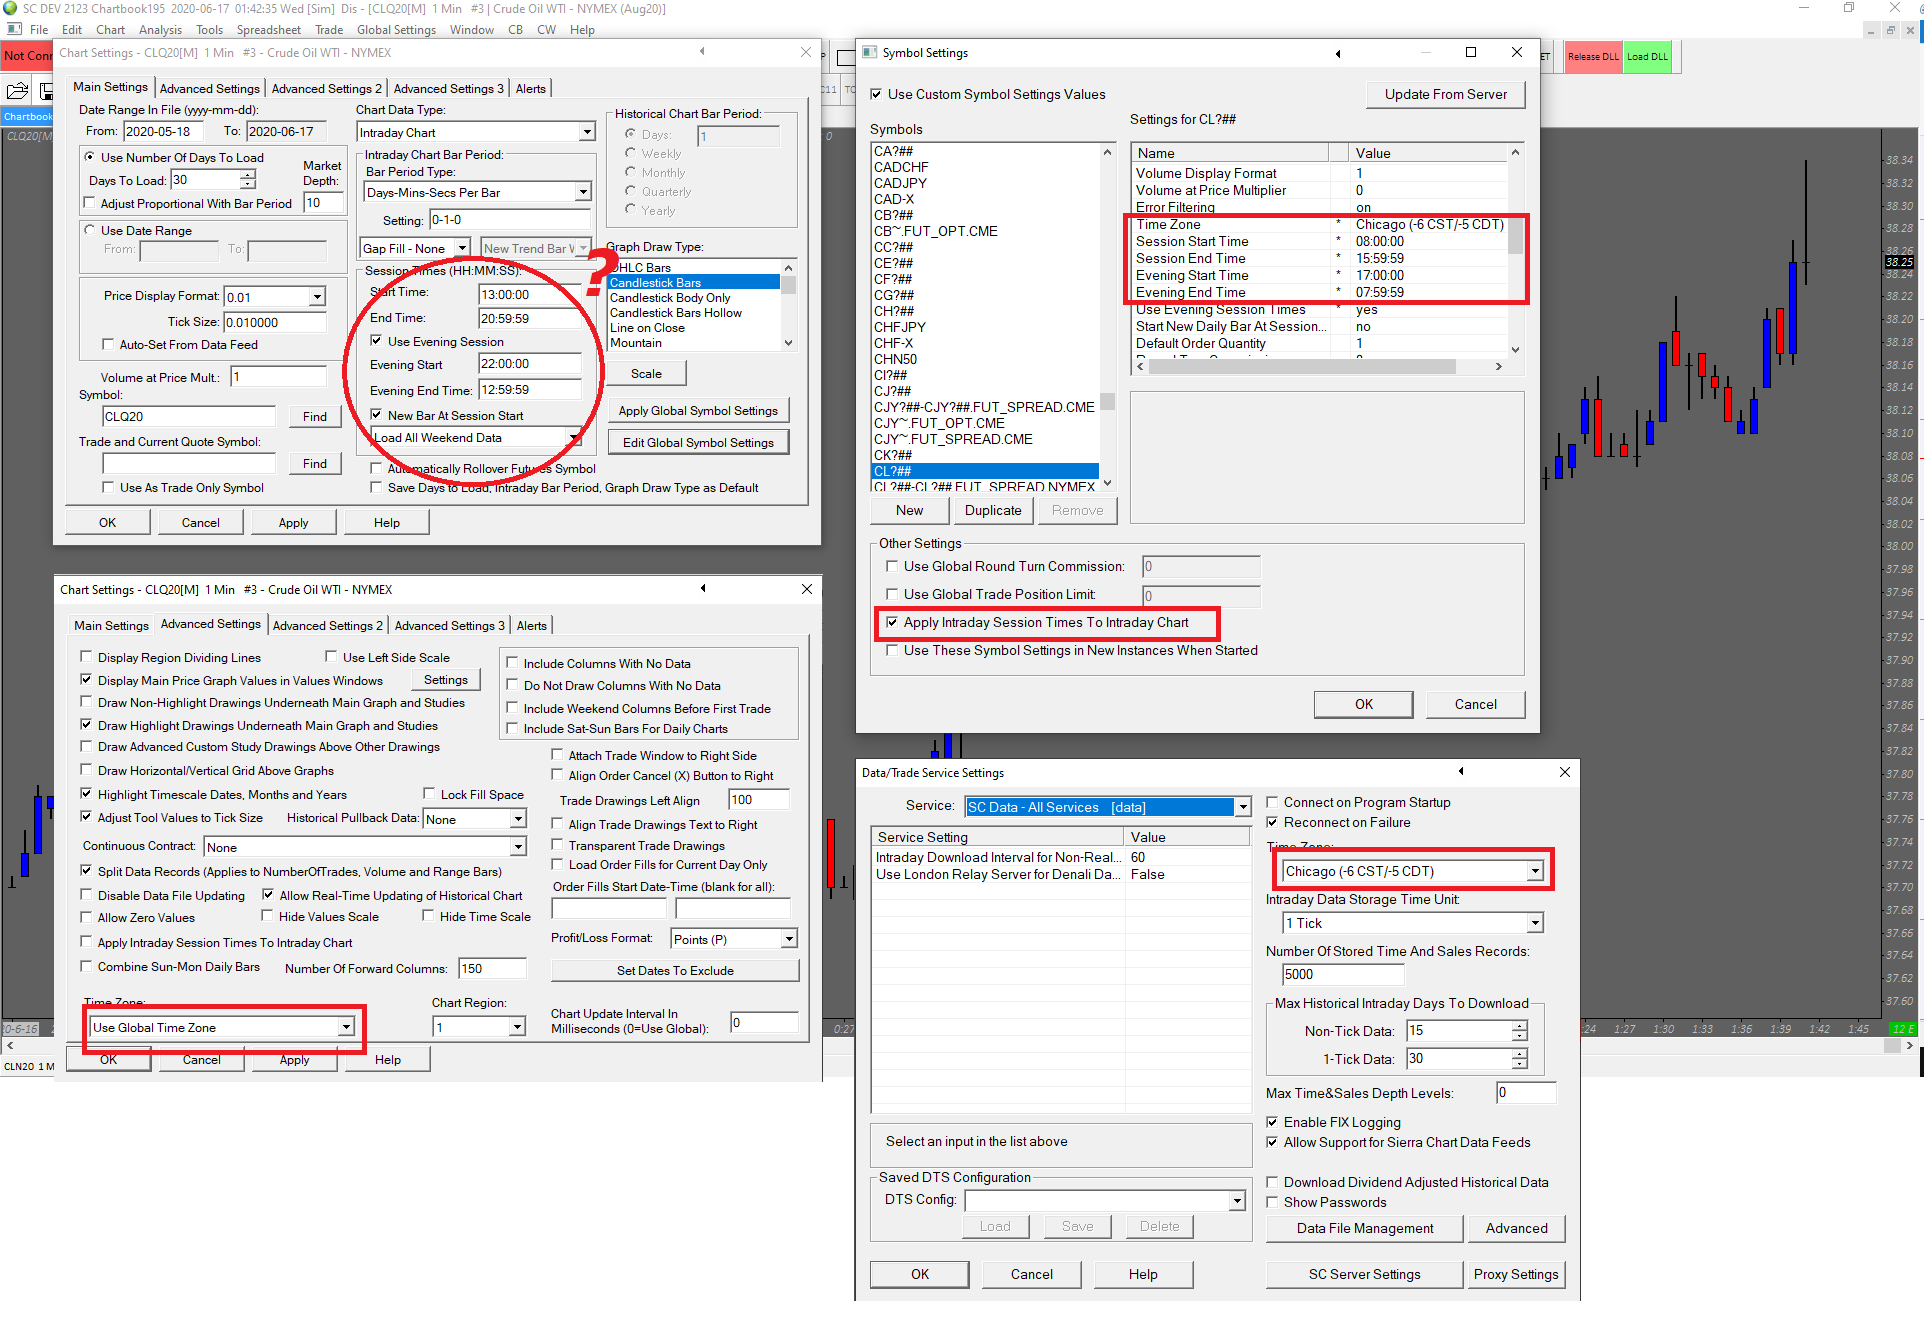
Task: Expand the Chicago time zone dropdown in Data/Trade Service Settings
Action: 1534,872
